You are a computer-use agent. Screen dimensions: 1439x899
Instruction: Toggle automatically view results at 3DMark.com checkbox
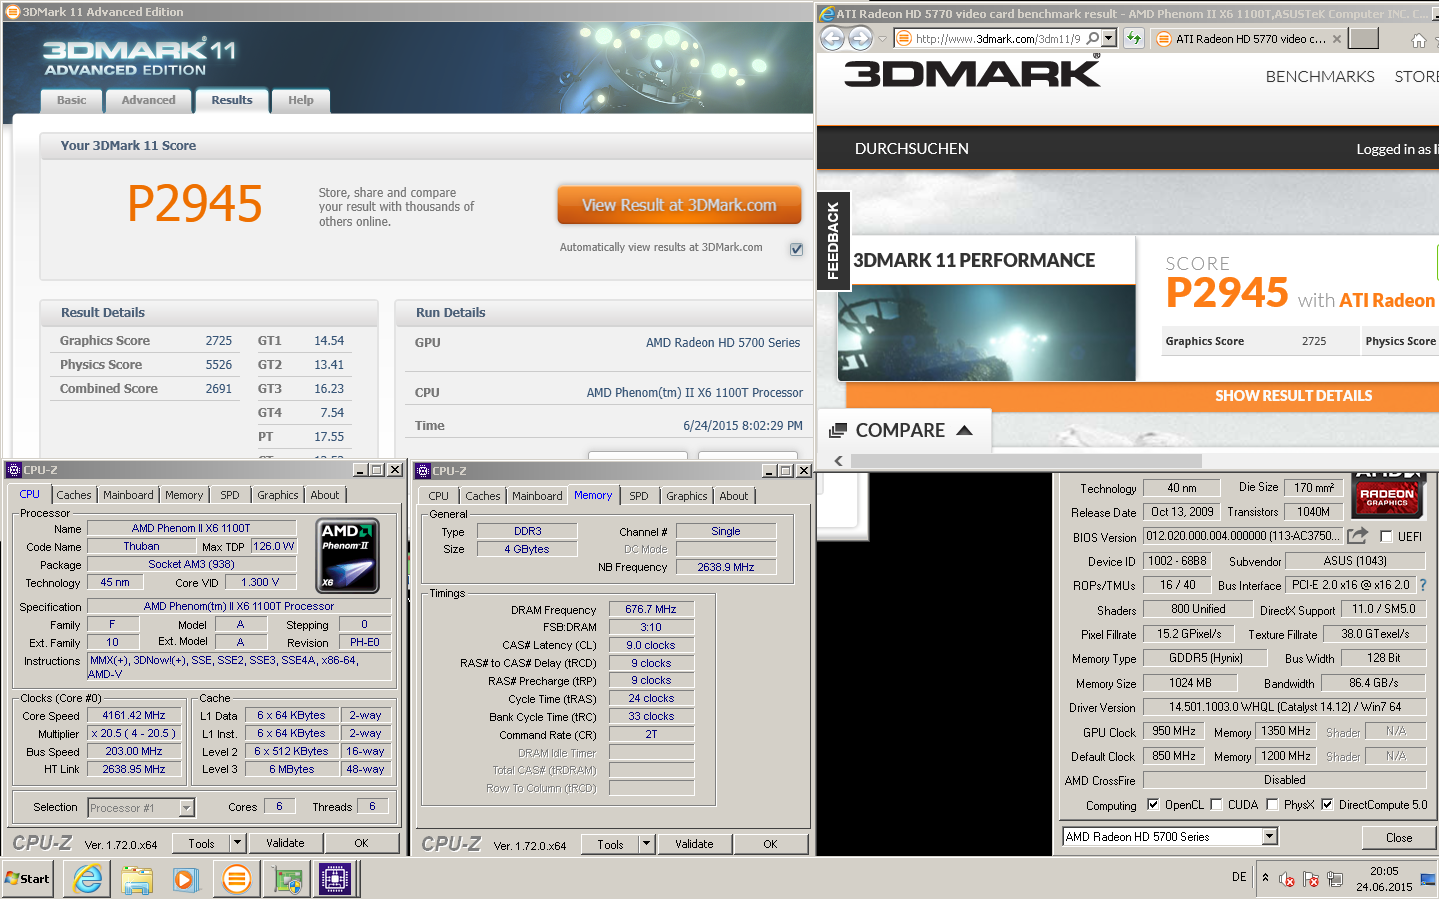coord(796,249)
